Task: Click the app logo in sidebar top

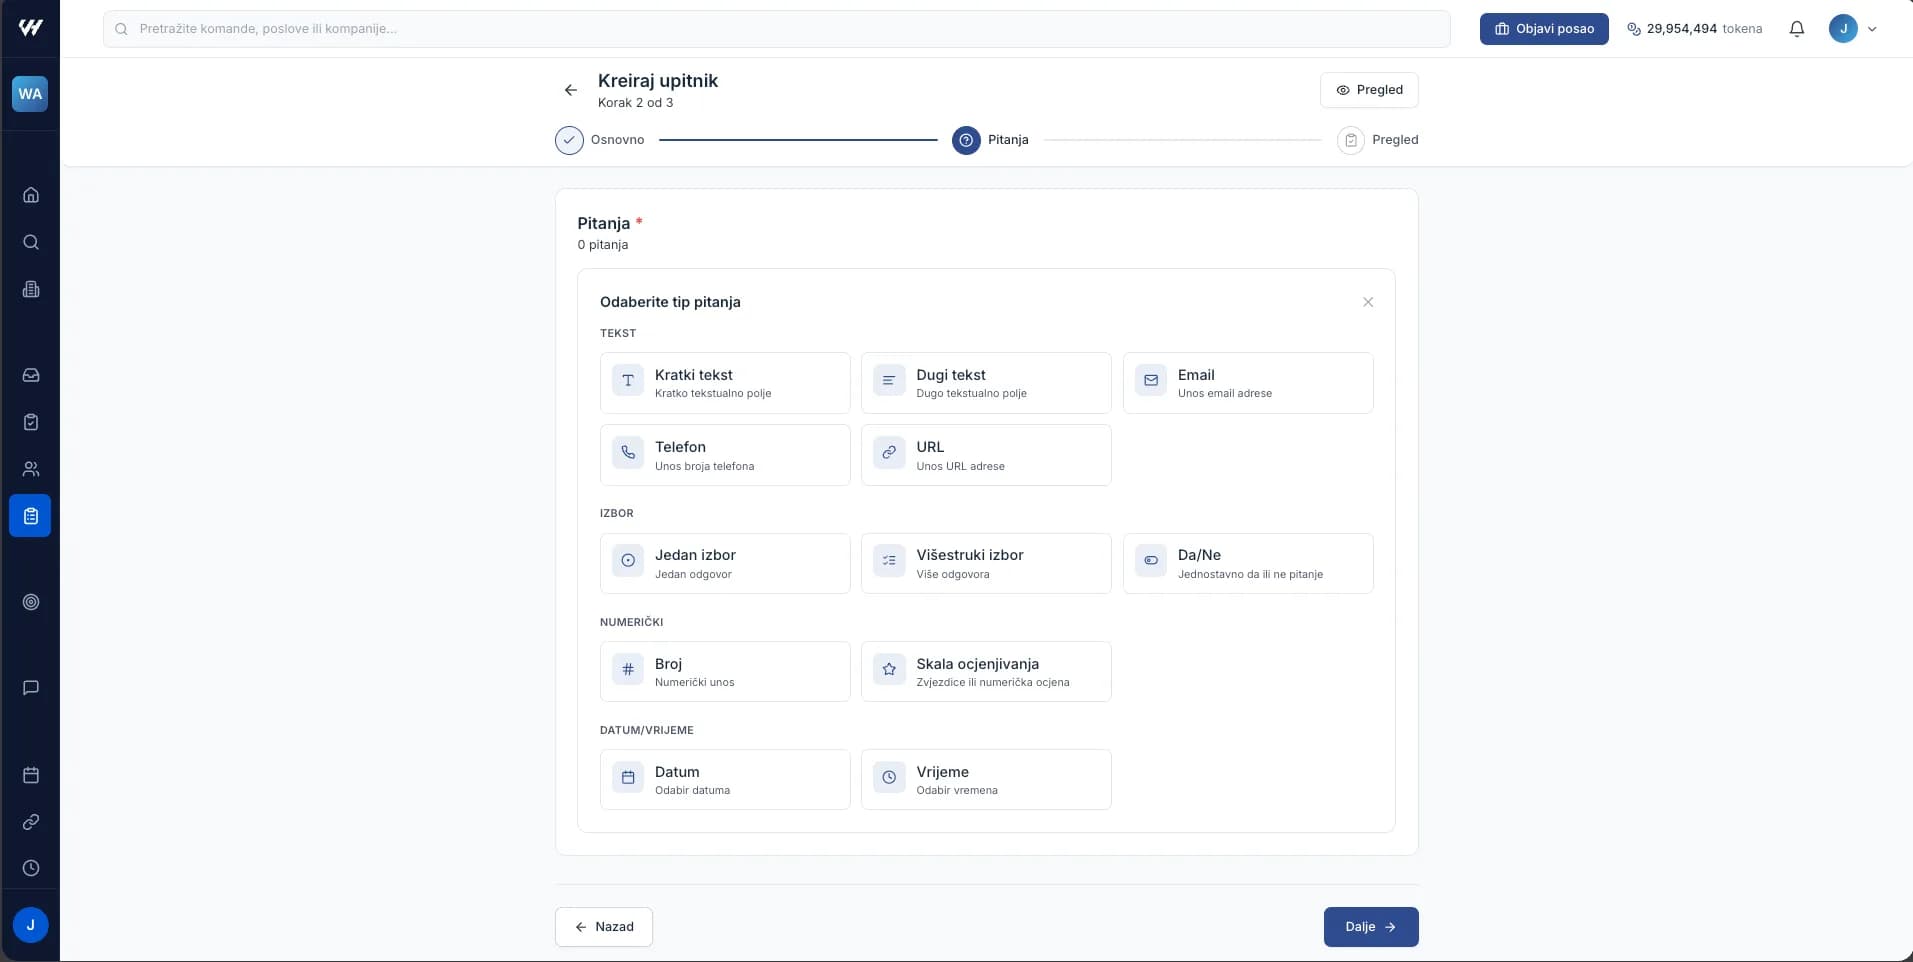Action: (x=30, y=28)
